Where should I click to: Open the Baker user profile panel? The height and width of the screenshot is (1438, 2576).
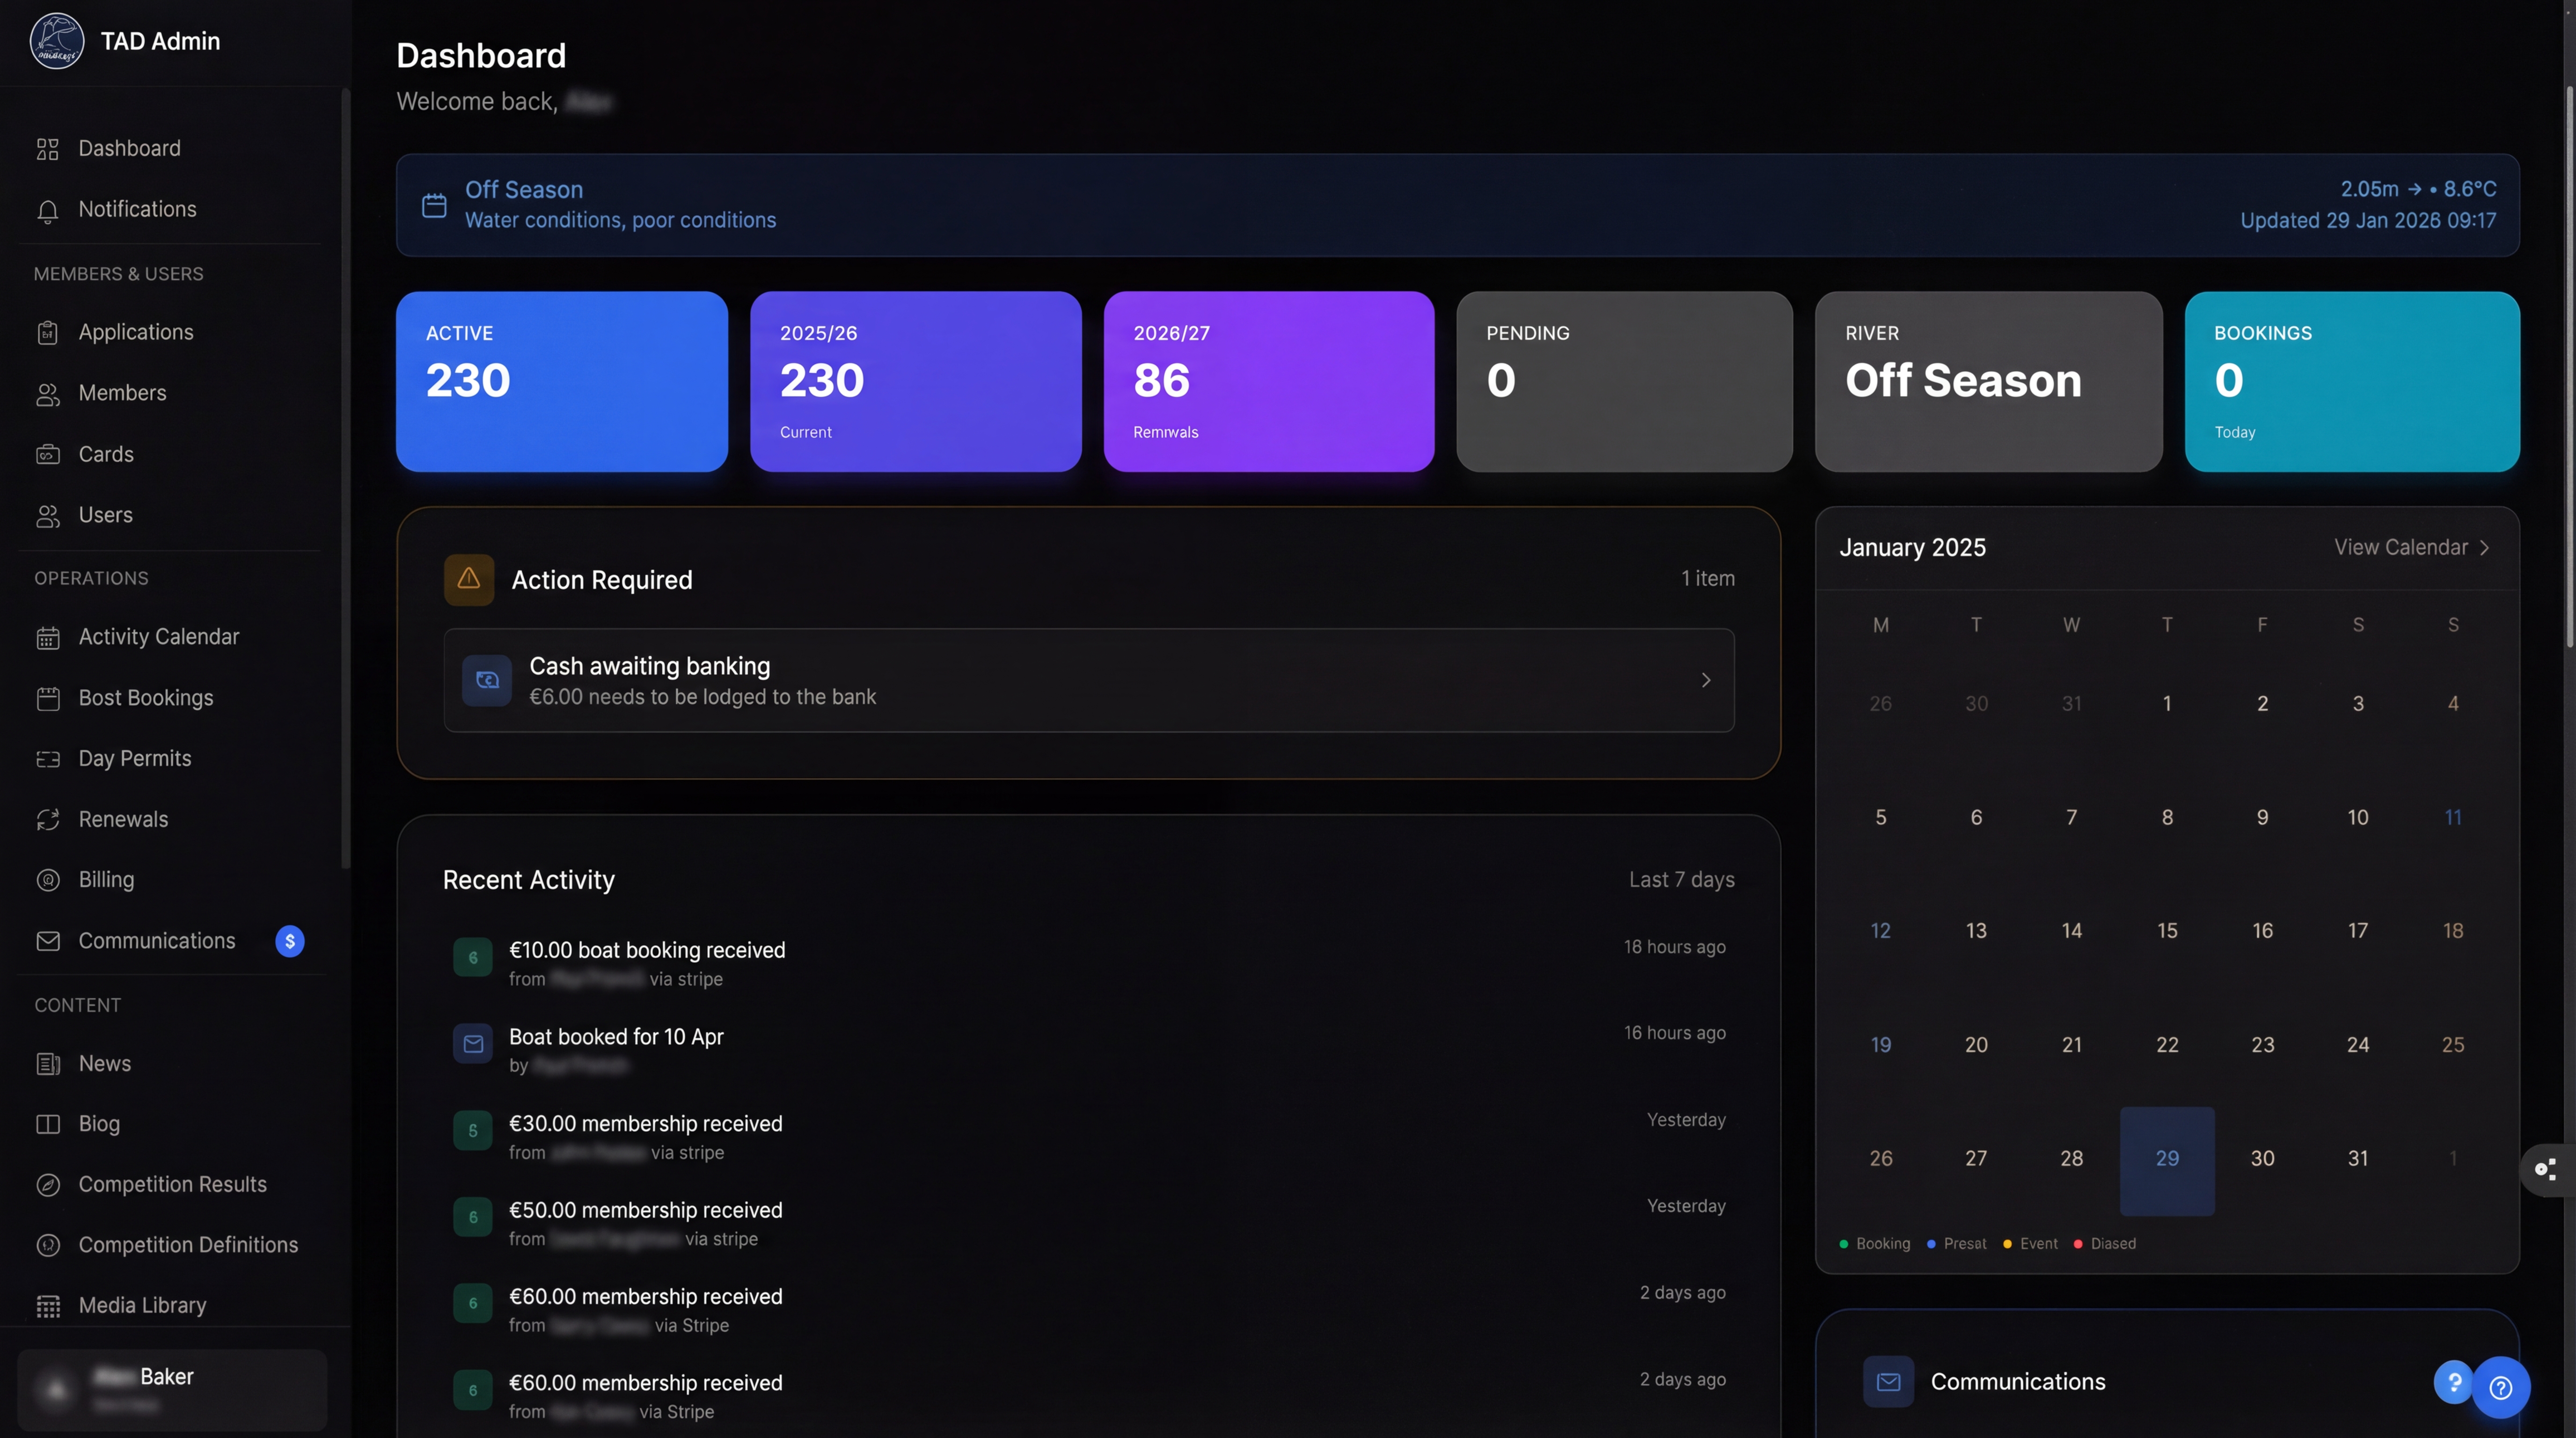pos(172,1388)
